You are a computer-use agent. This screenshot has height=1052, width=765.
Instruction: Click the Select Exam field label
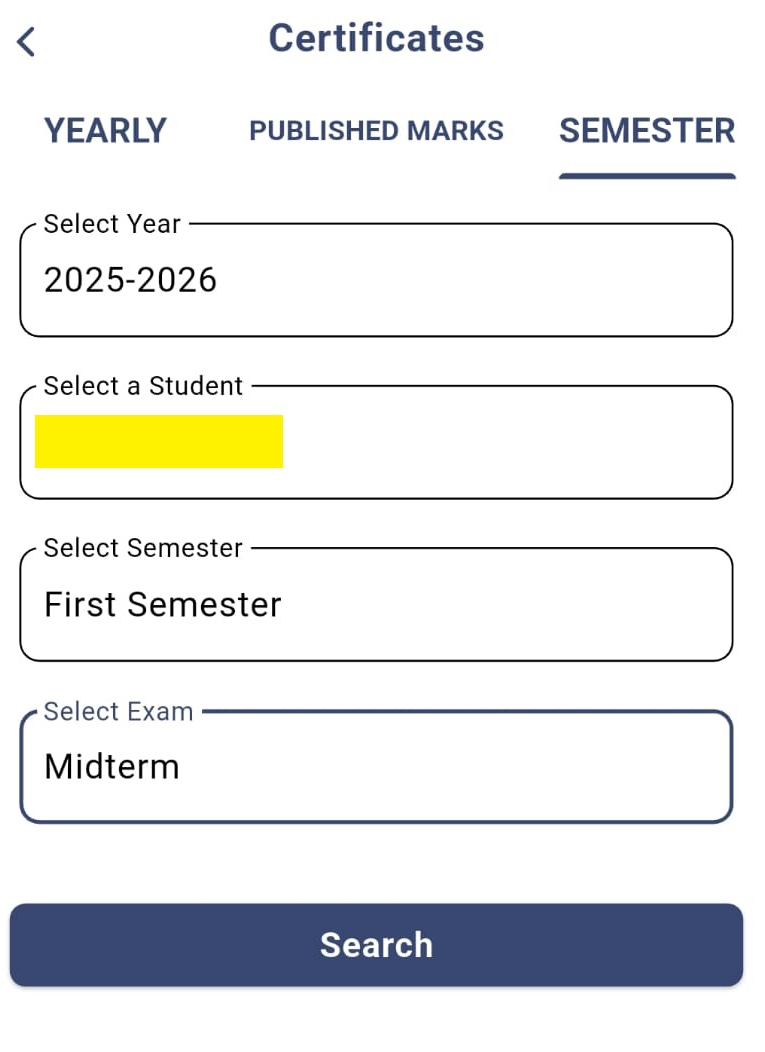tap(118, 711)
